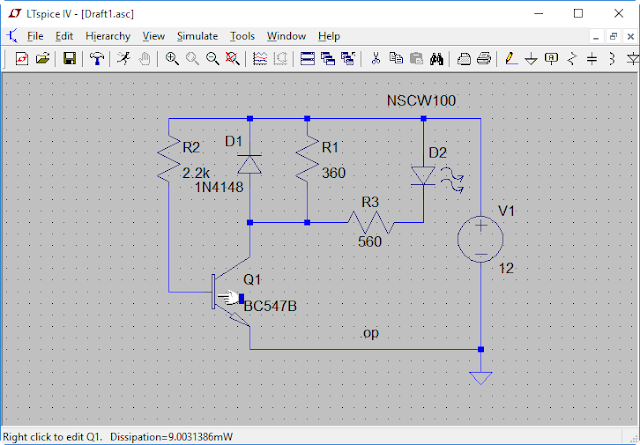Click the Close All Windows icon
The height and width of the screenshot is (445, 640).
(x=348, y=59)
